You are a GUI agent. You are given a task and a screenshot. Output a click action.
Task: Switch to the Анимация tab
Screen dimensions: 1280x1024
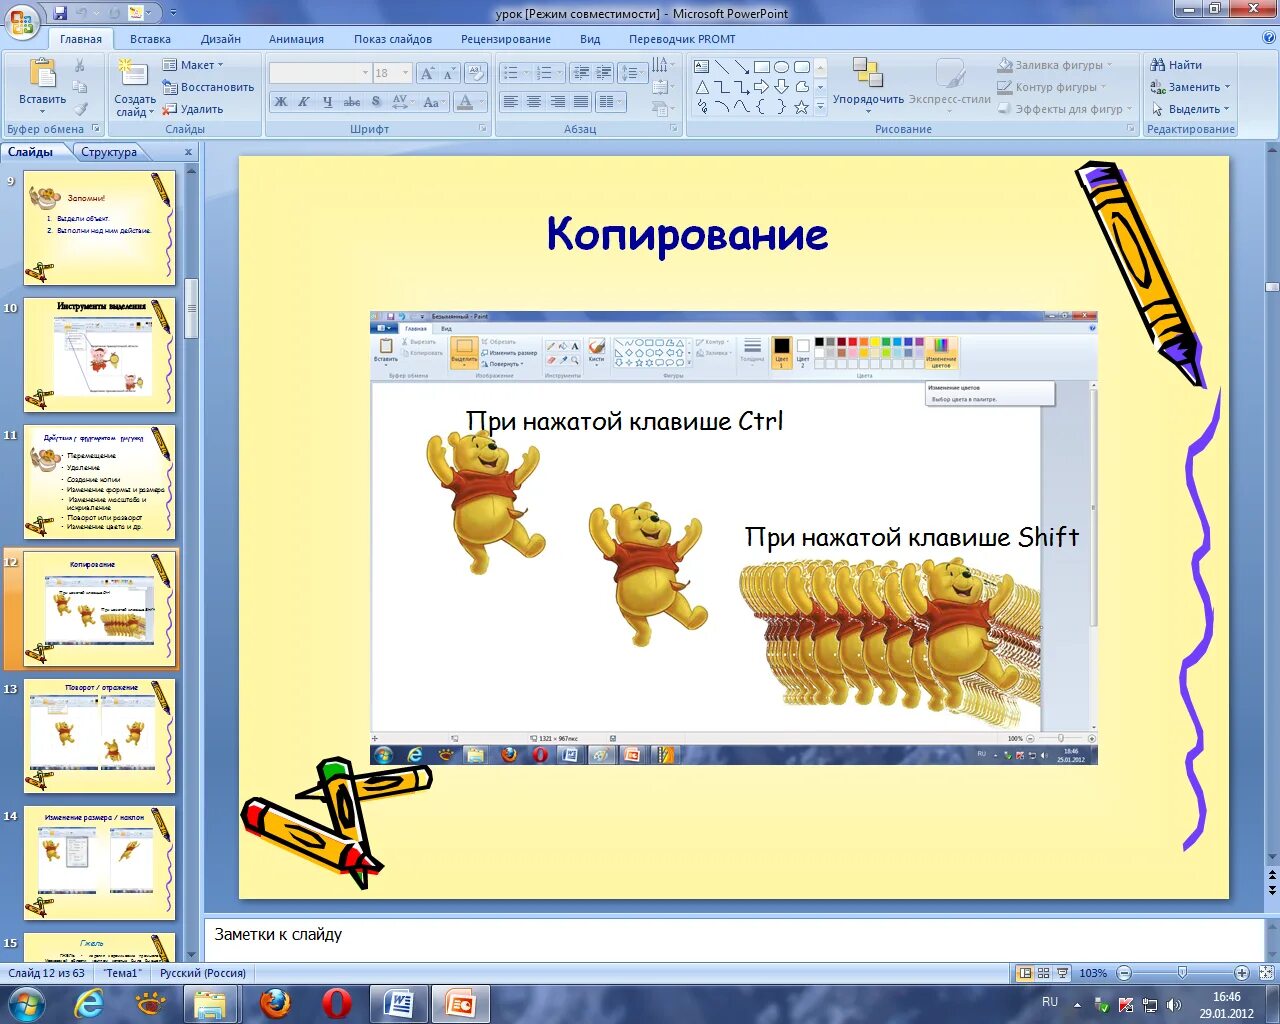pyautogui.click(x=296, y=39)
